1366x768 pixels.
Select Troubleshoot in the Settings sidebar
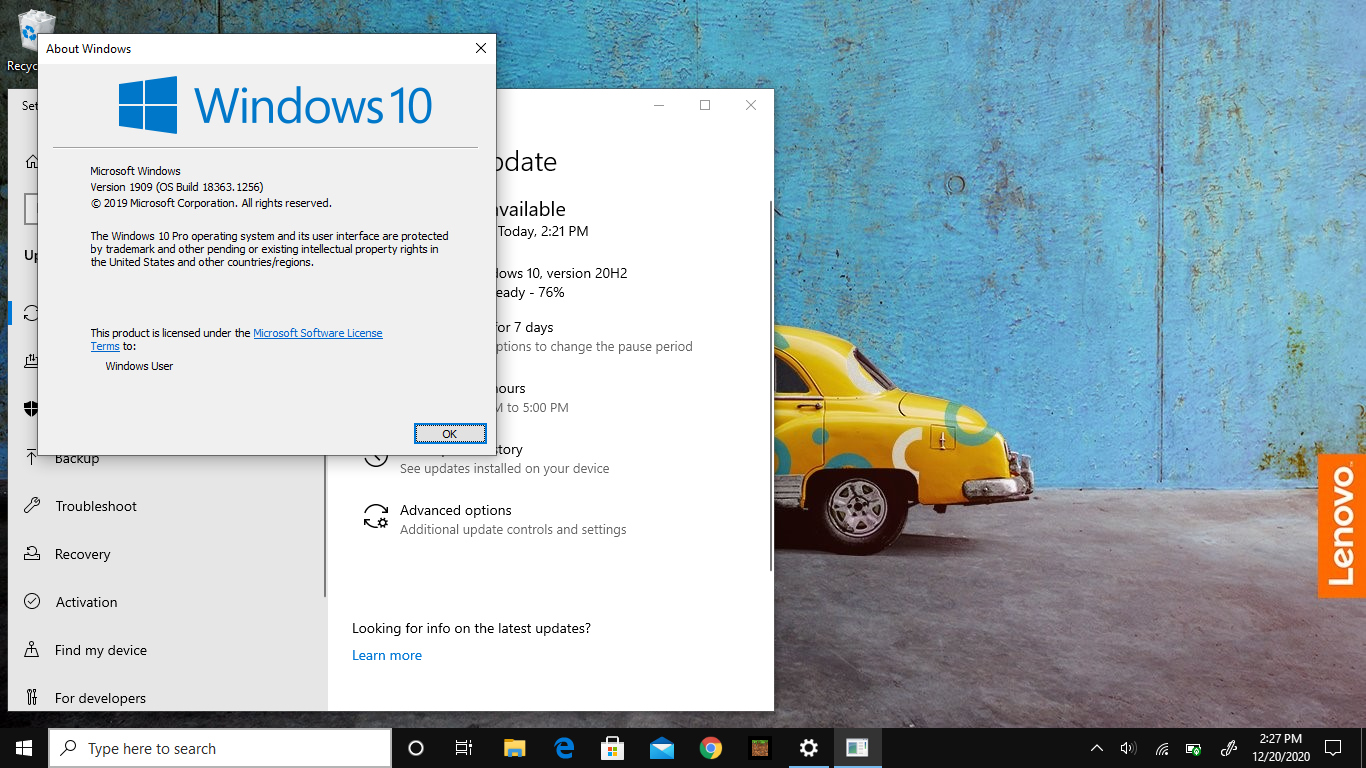[96, 506]
